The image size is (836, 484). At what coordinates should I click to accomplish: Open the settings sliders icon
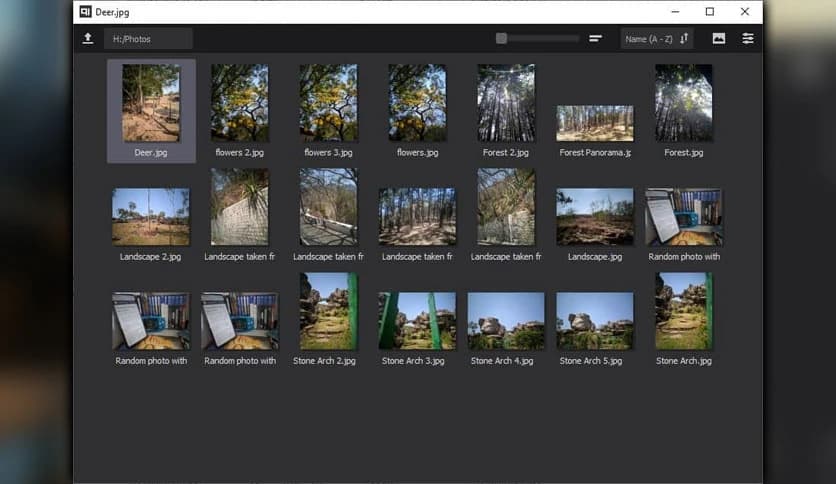748,39
